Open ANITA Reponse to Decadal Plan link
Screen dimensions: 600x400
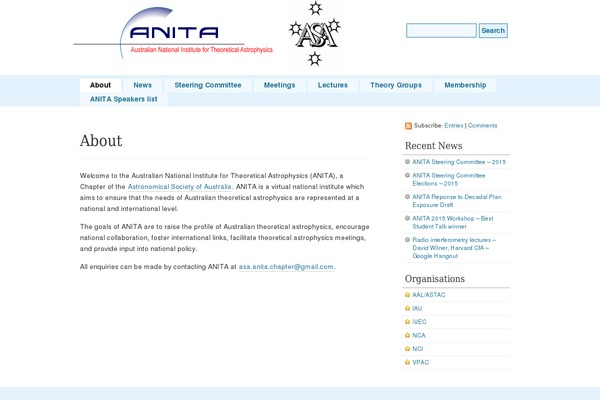click(457, 201)
